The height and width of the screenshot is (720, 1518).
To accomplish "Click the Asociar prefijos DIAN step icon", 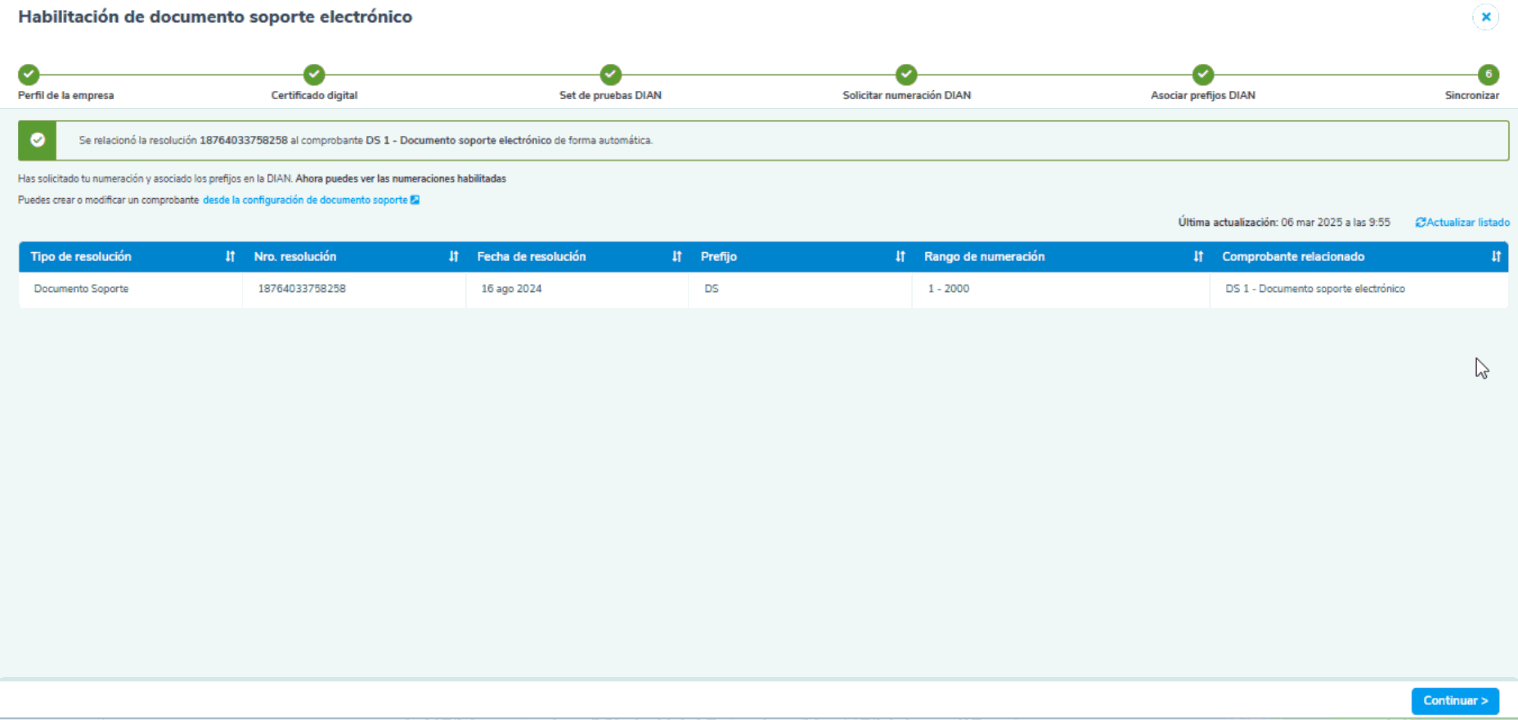I will point(1203,75).
